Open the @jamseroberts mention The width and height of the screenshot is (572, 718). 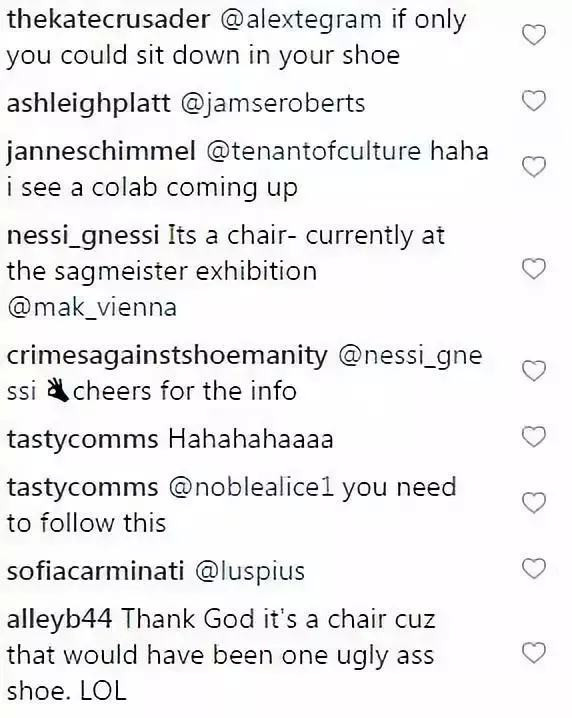coord(273,103)
